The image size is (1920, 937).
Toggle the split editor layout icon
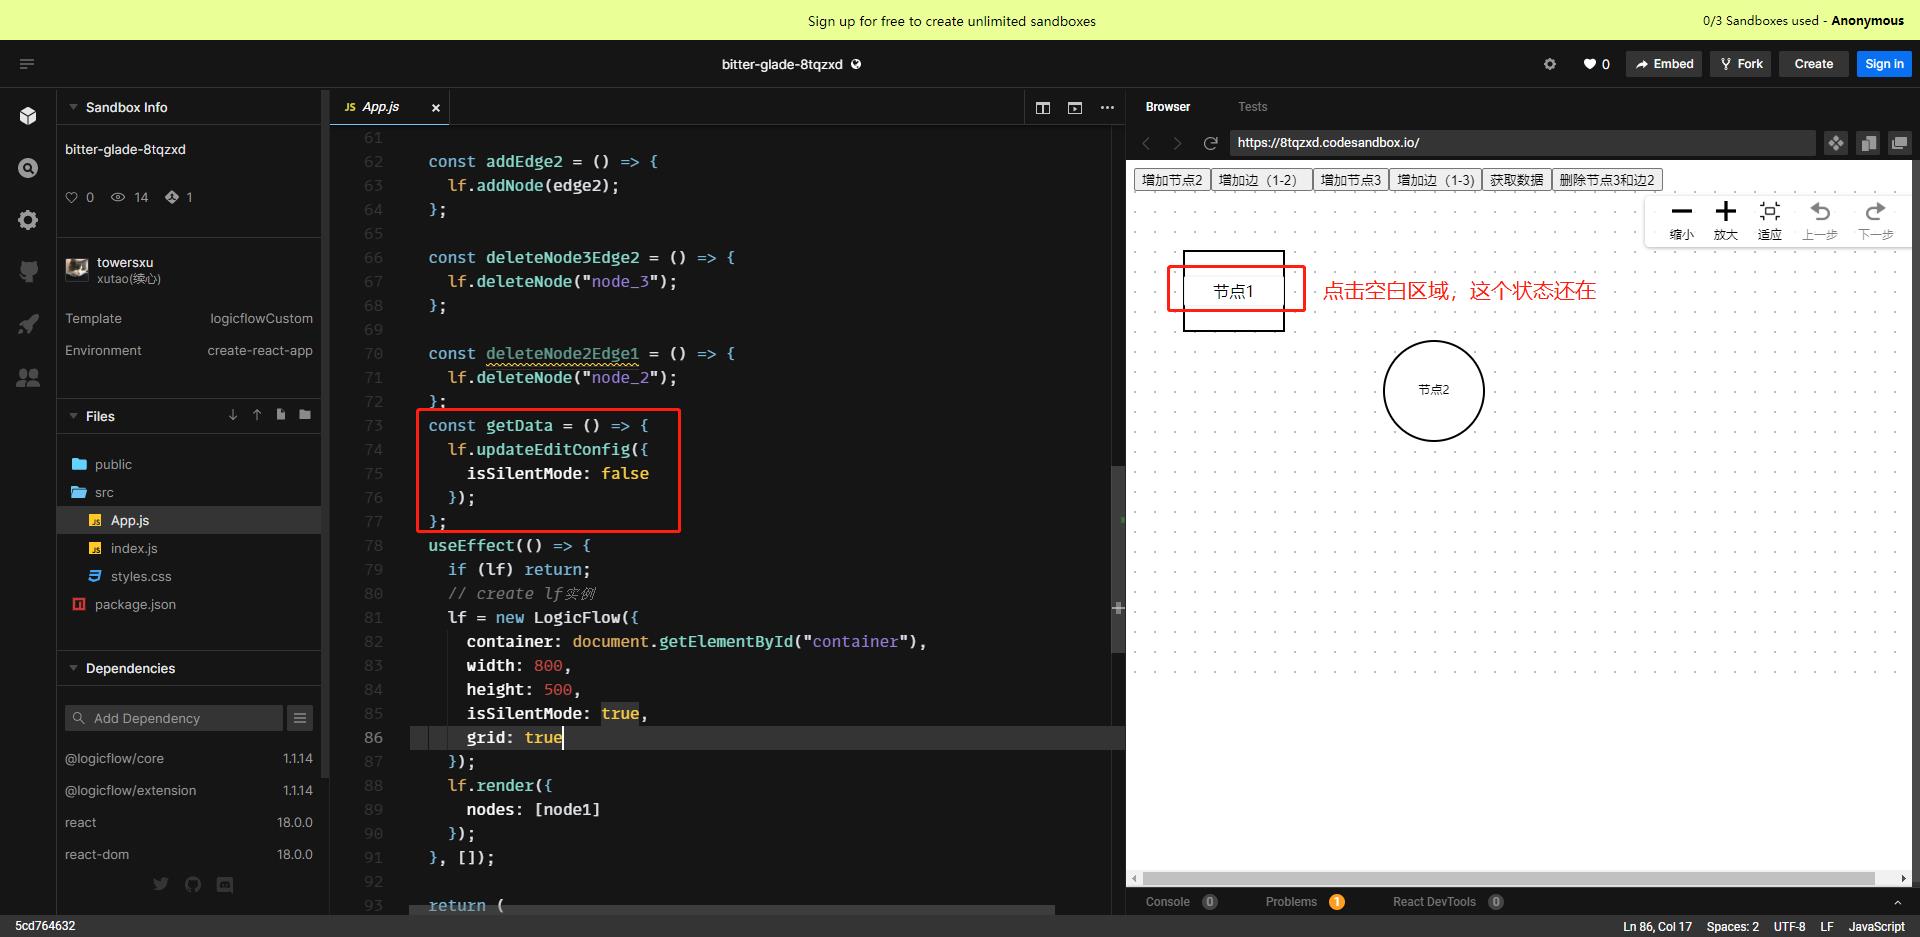(1043, 107)
